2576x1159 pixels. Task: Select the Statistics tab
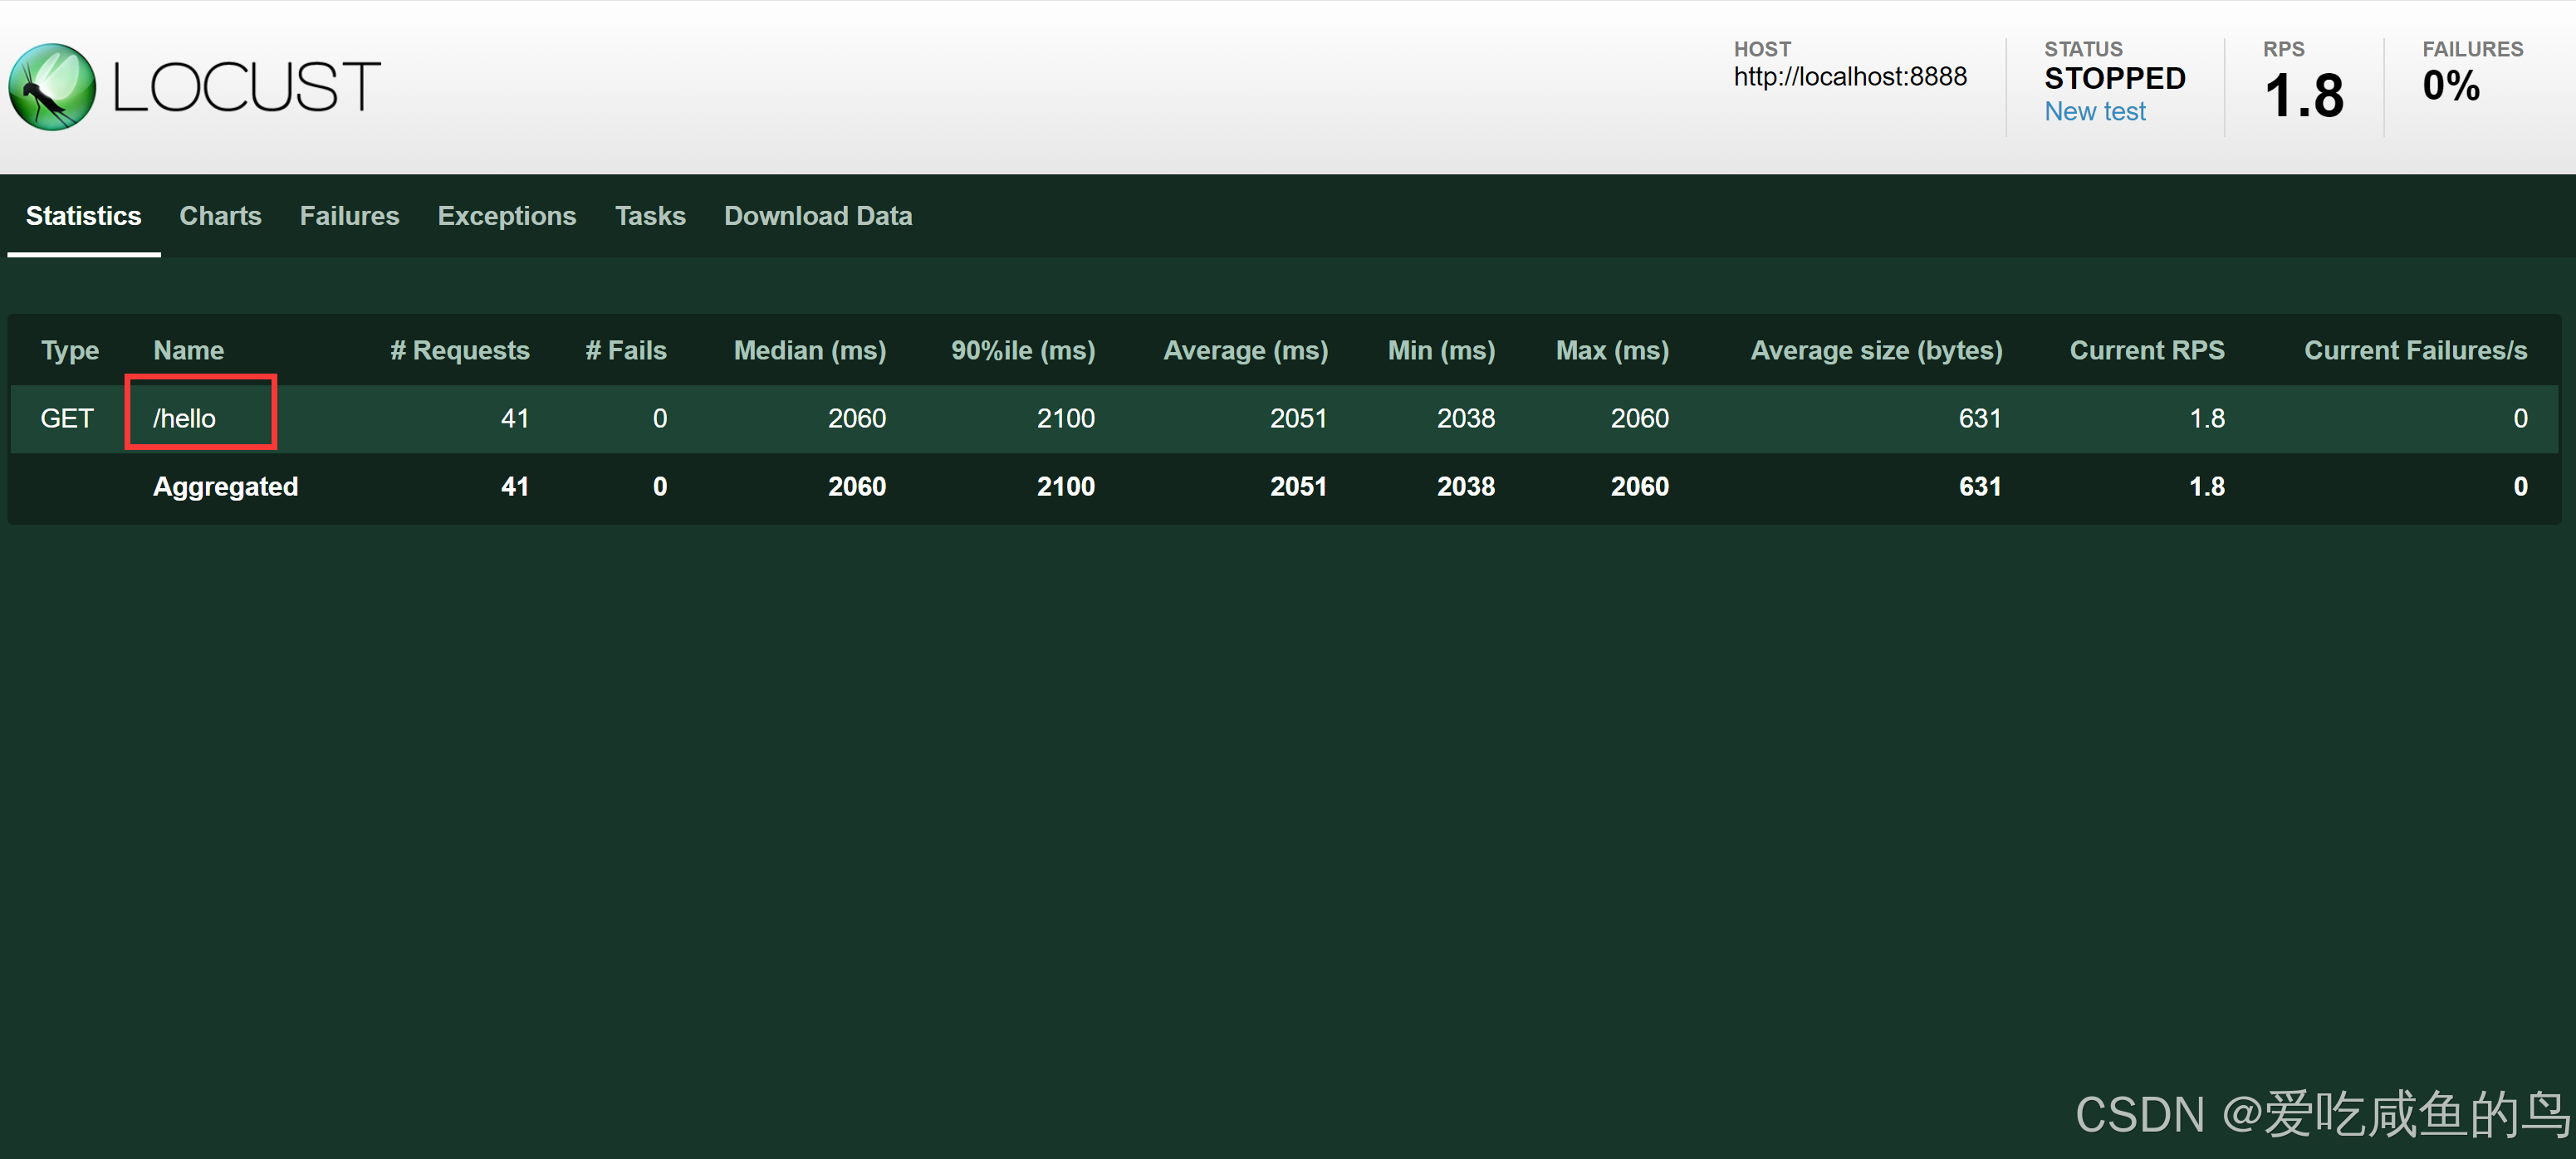click(x=83, y=216)
